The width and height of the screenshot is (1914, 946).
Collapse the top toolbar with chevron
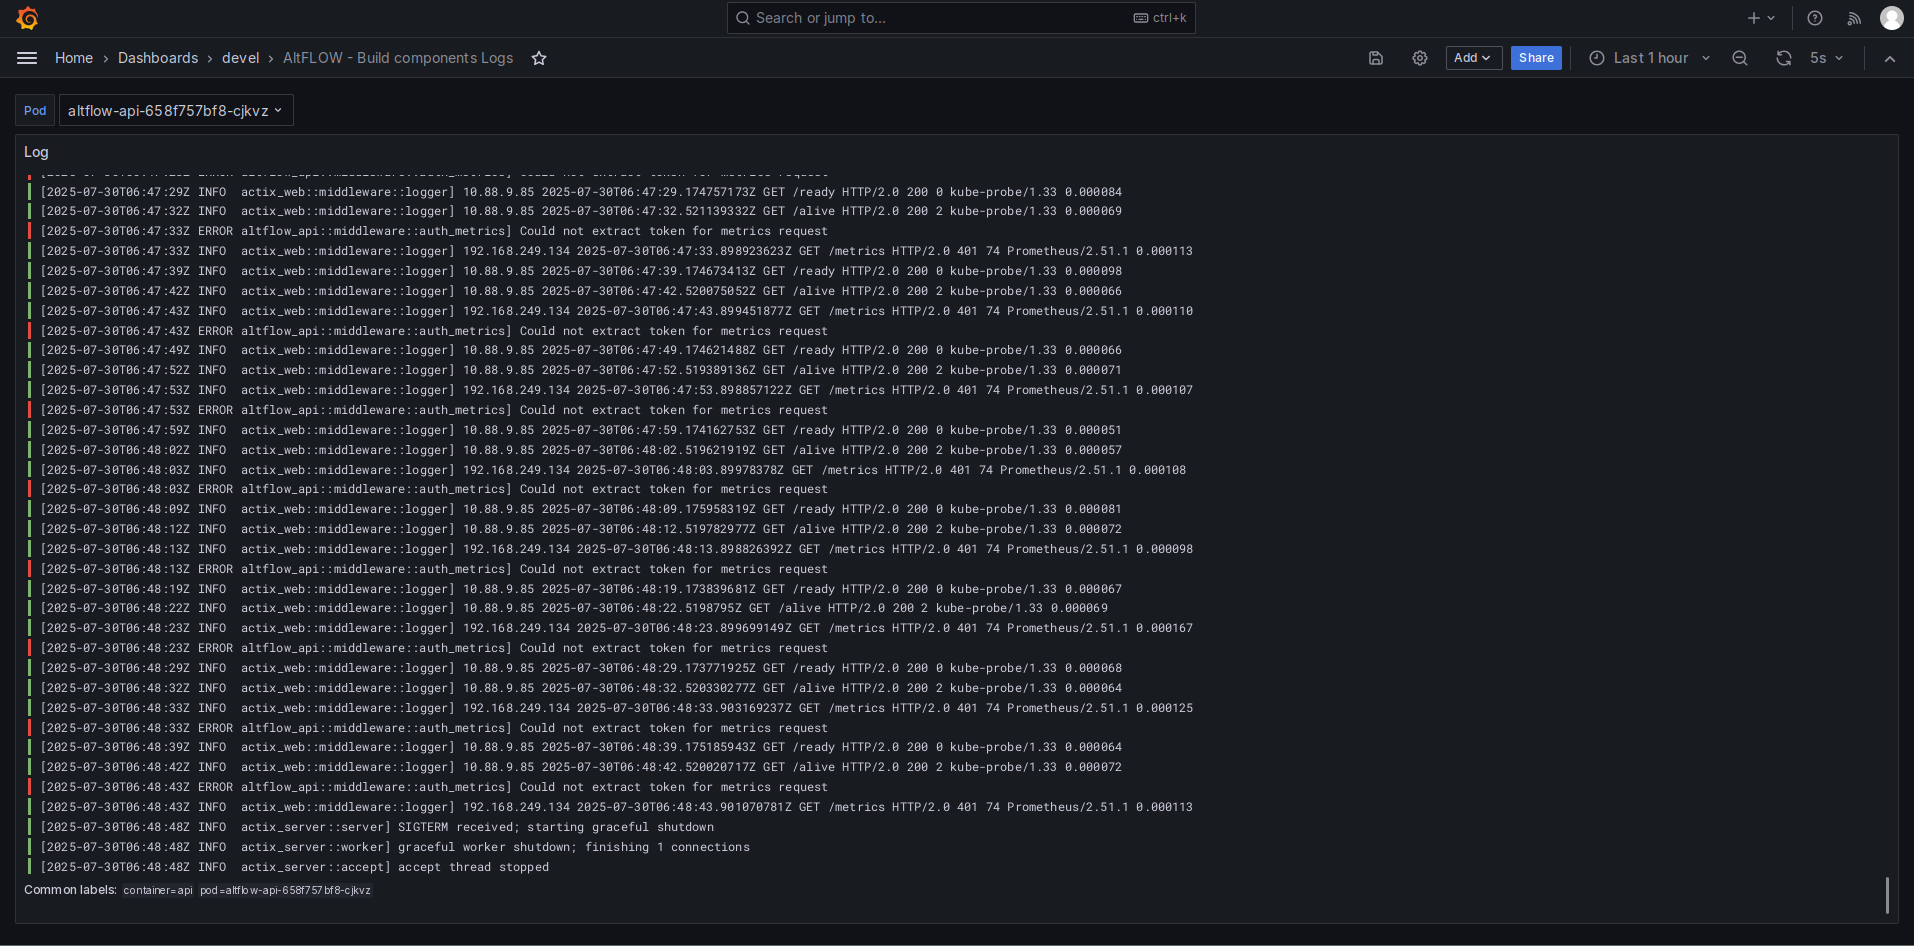click(1890, 58)
